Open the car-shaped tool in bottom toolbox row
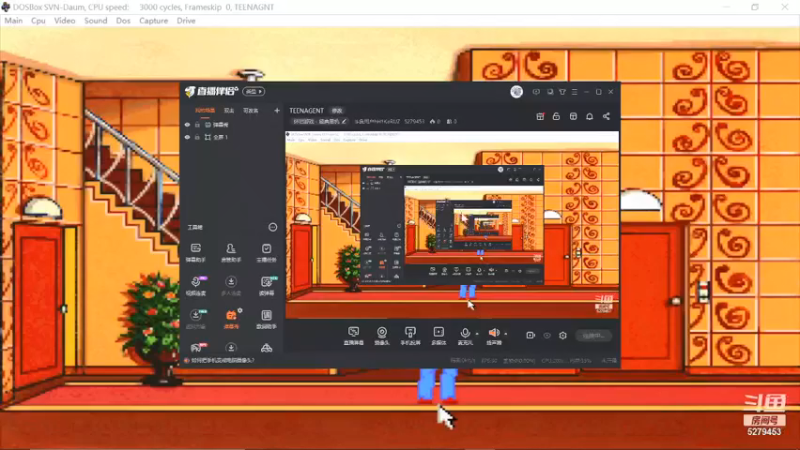 (x=266, y=348)
